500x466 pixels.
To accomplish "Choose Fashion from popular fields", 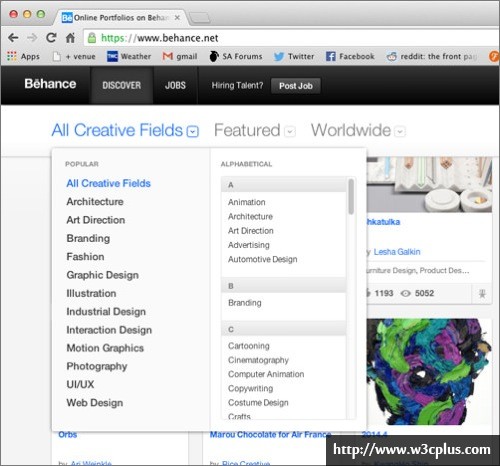I will click(85, 257).
